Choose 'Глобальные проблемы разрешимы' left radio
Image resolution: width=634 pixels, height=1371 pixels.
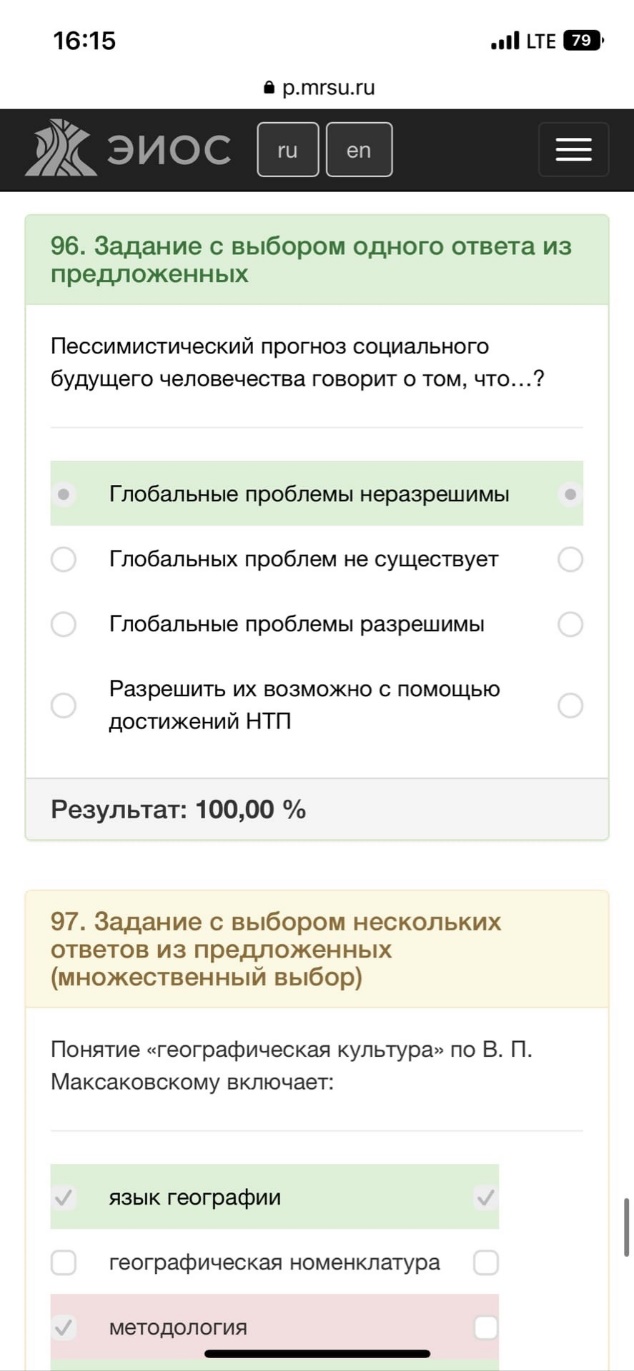coord(64,624)
